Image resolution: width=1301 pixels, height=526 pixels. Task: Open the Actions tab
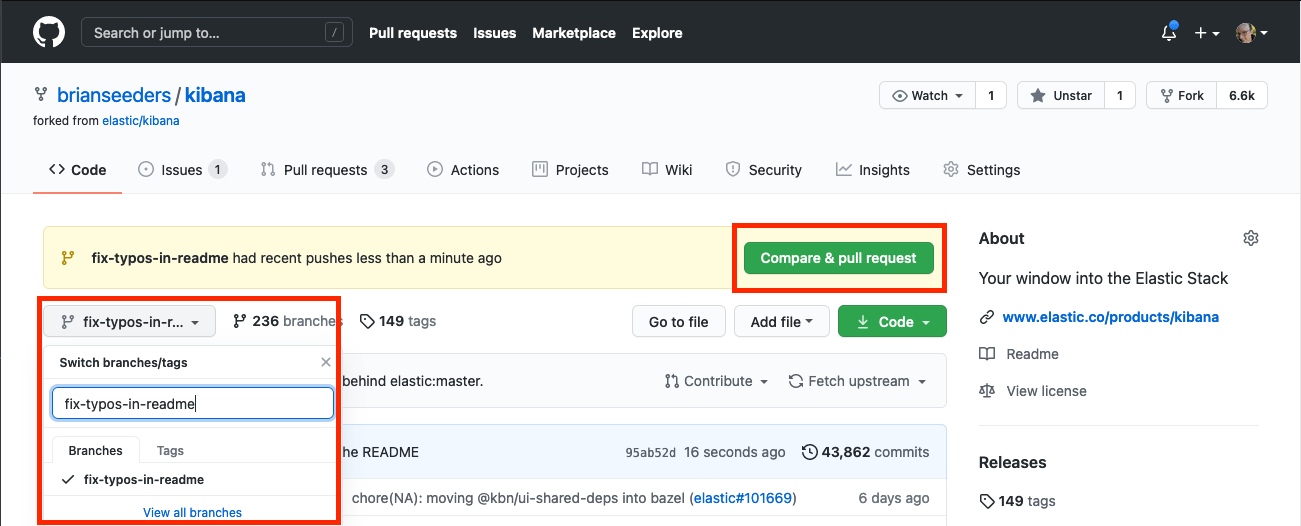tap(463, 170)
